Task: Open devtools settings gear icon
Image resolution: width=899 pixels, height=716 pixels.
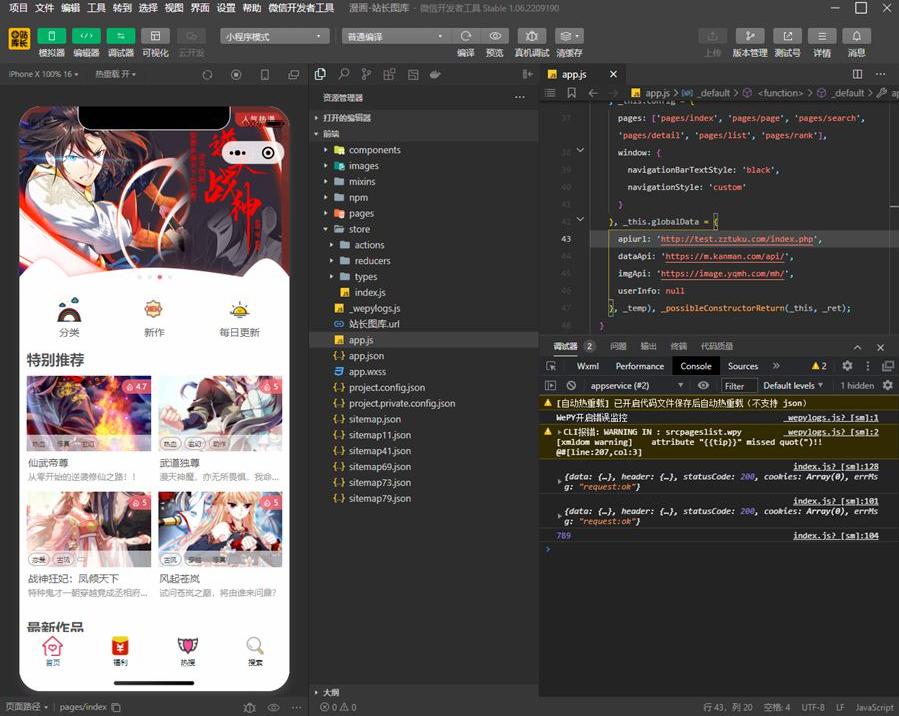Action: (847, 366)
